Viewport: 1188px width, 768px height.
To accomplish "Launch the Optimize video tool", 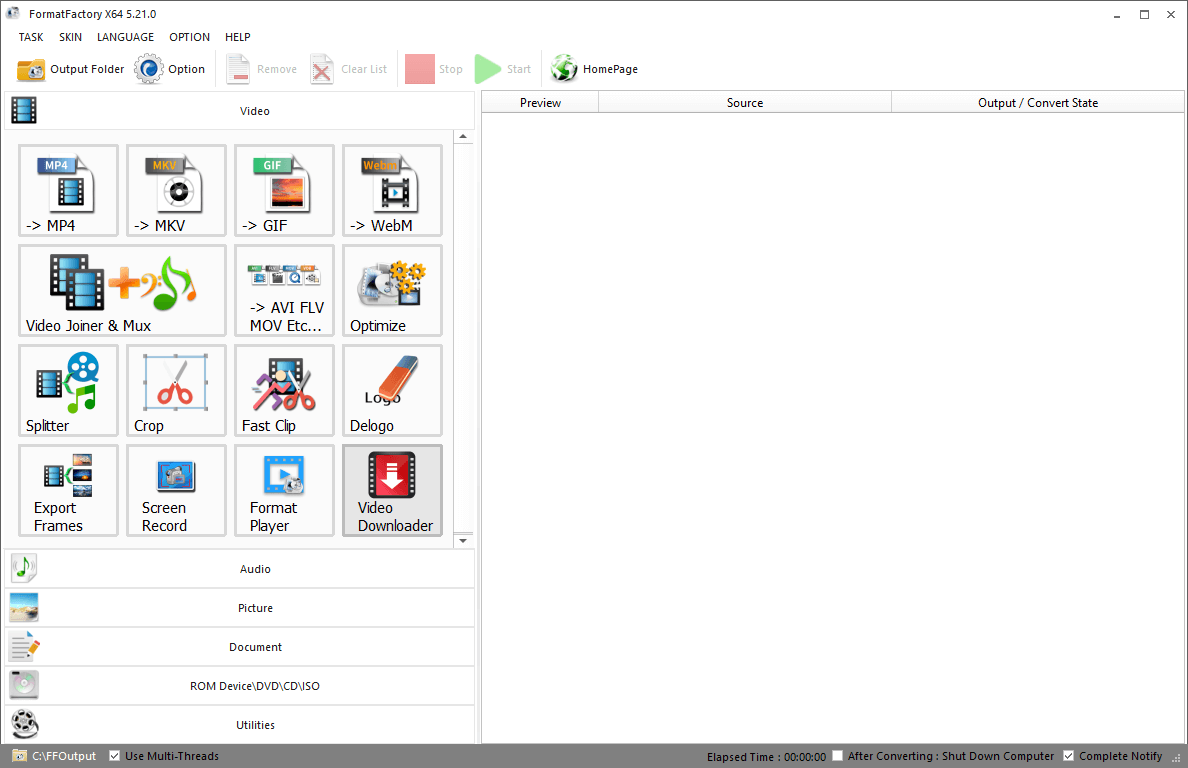I will click(x=392, y=290).
